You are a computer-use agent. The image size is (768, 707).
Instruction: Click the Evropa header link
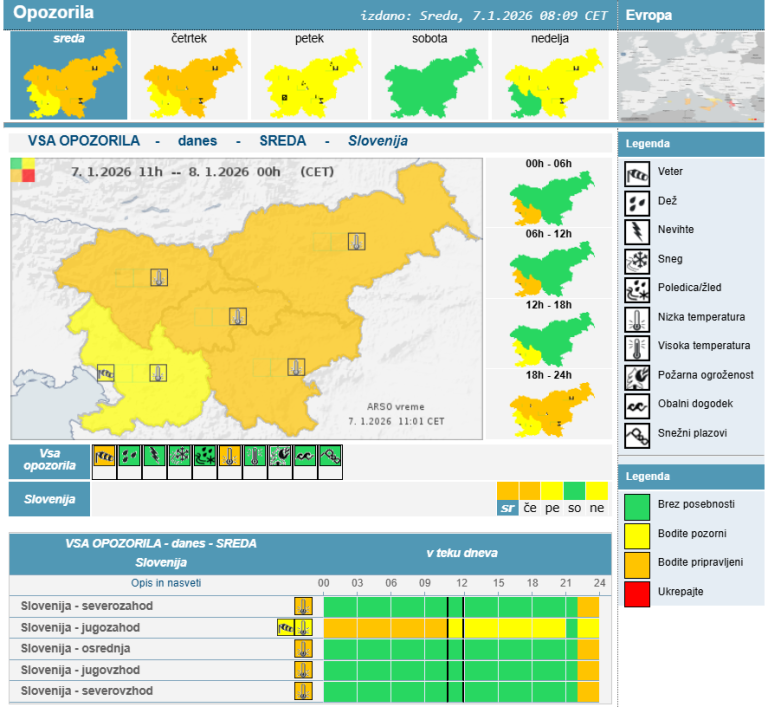click(649, 15)
